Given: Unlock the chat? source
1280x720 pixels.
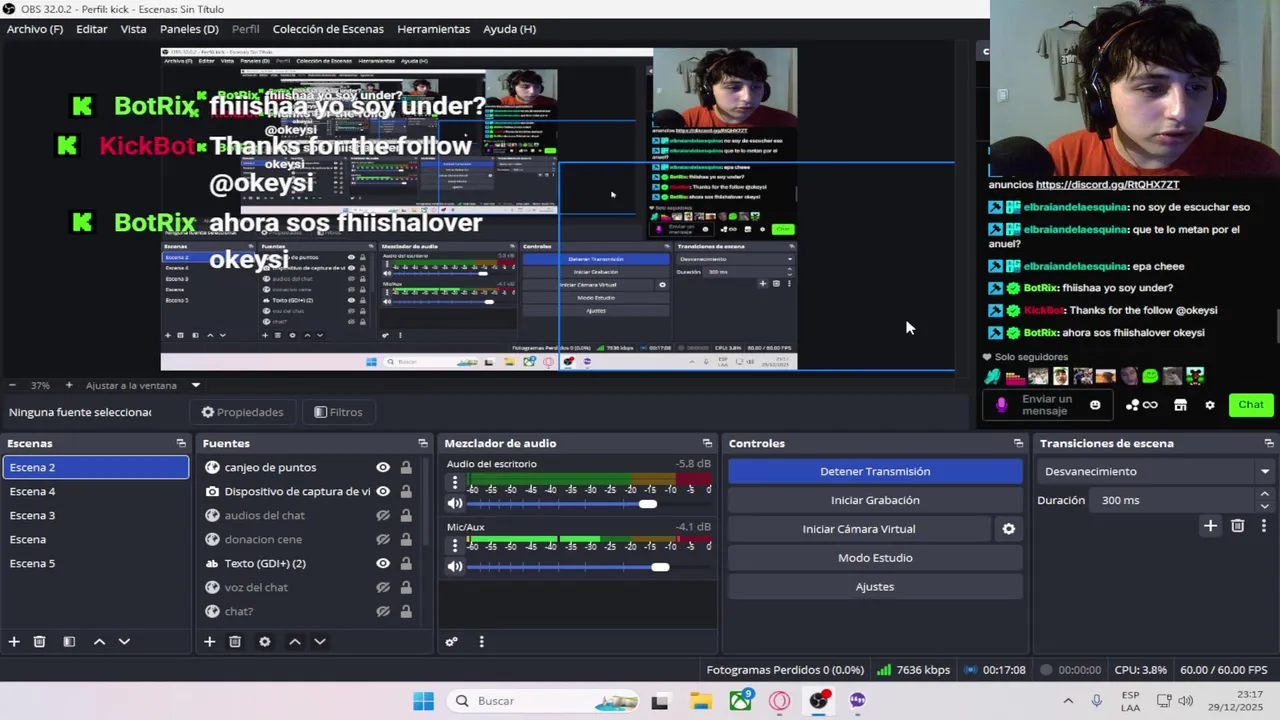Looking at the screenshot, I should point(406,611).
